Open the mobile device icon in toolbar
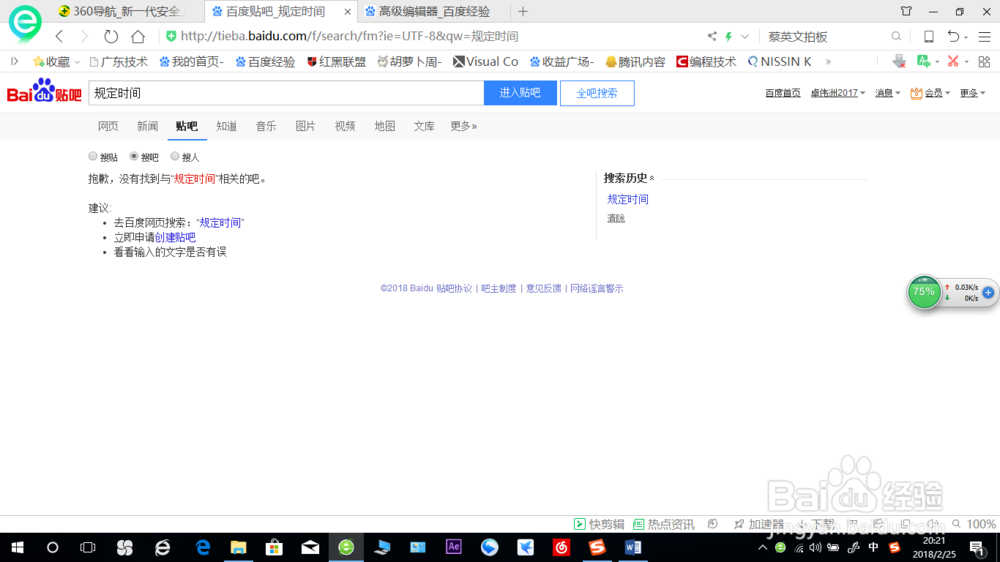 click(x=929, y=36)
